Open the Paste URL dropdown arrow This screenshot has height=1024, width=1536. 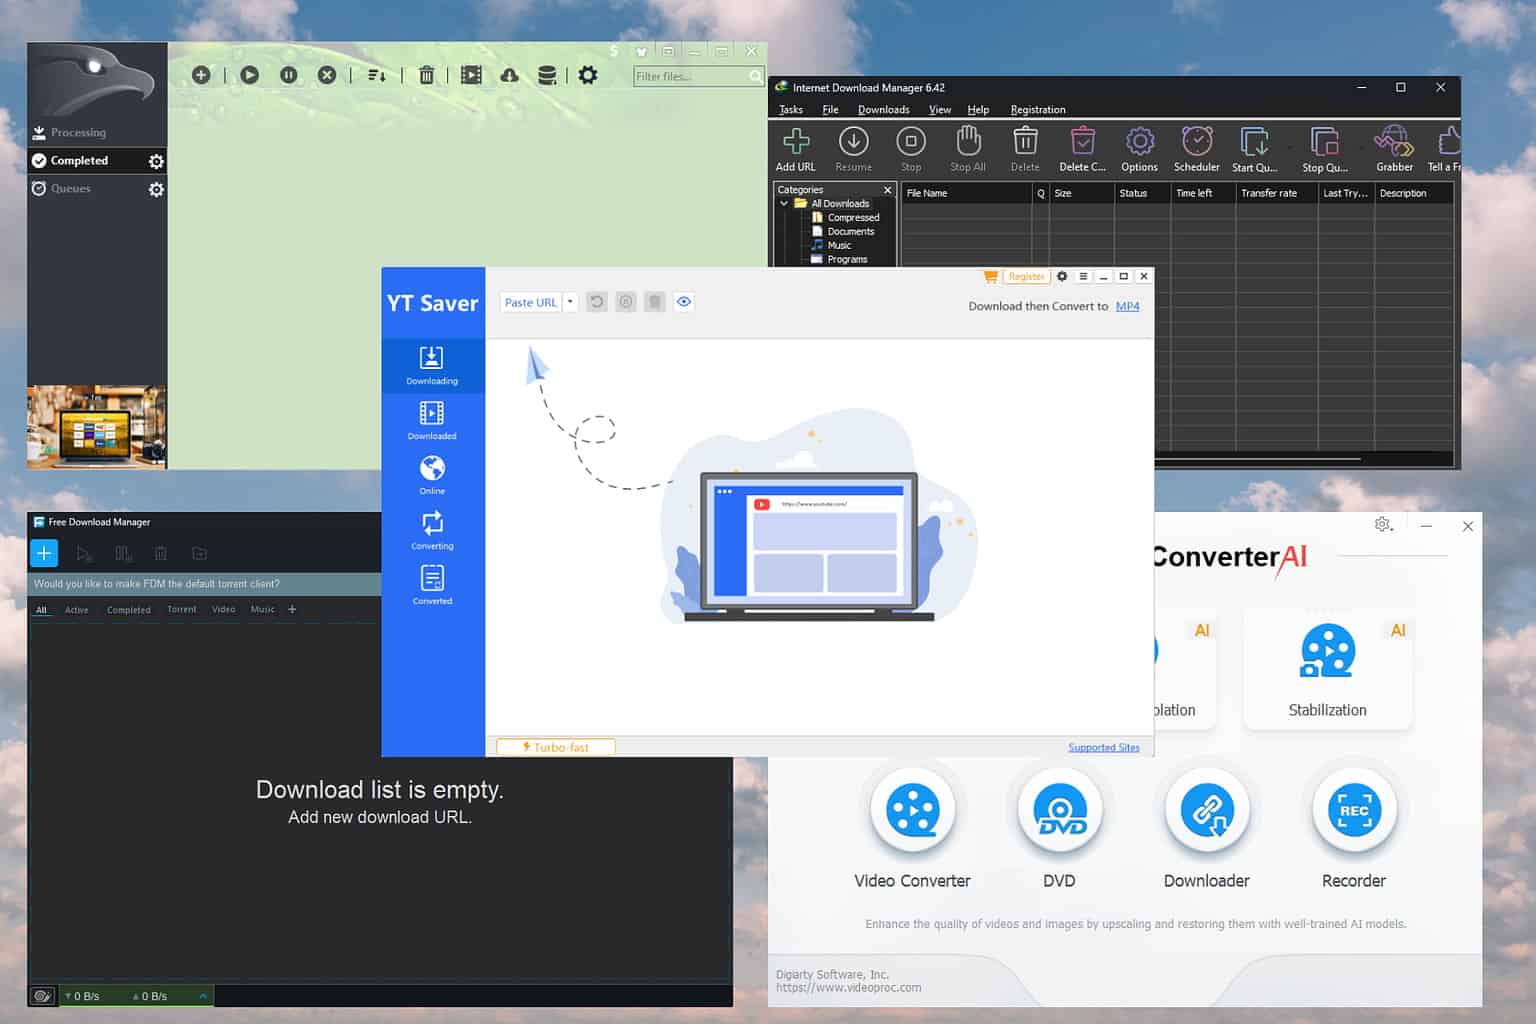(x=569, y=301)
